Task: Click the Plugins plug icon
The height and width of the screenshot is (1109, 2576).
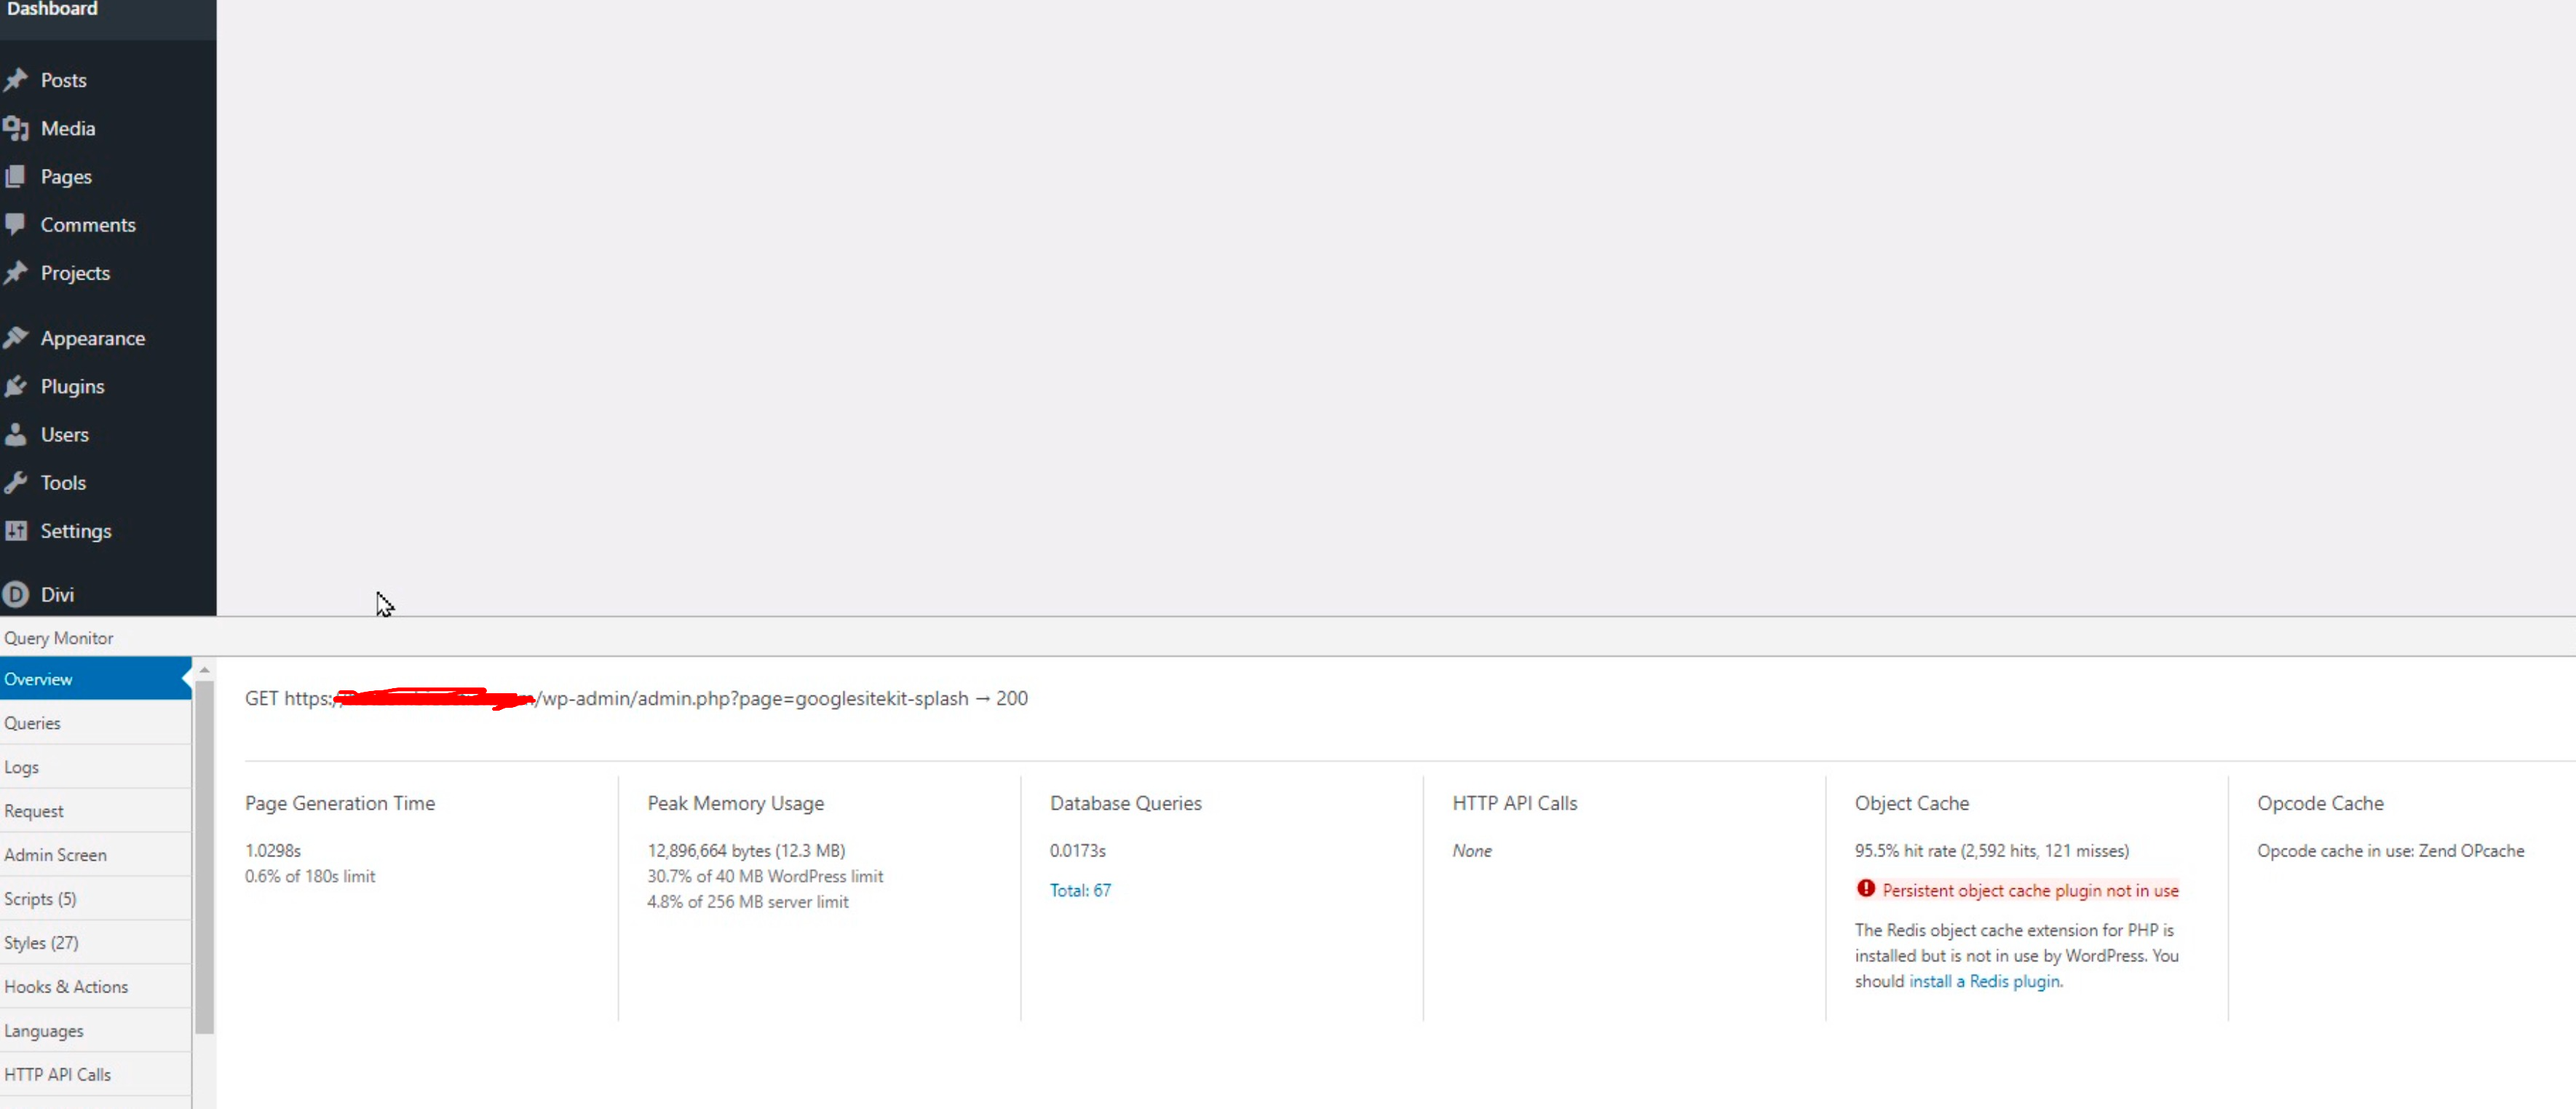Action: coord(15,386)
